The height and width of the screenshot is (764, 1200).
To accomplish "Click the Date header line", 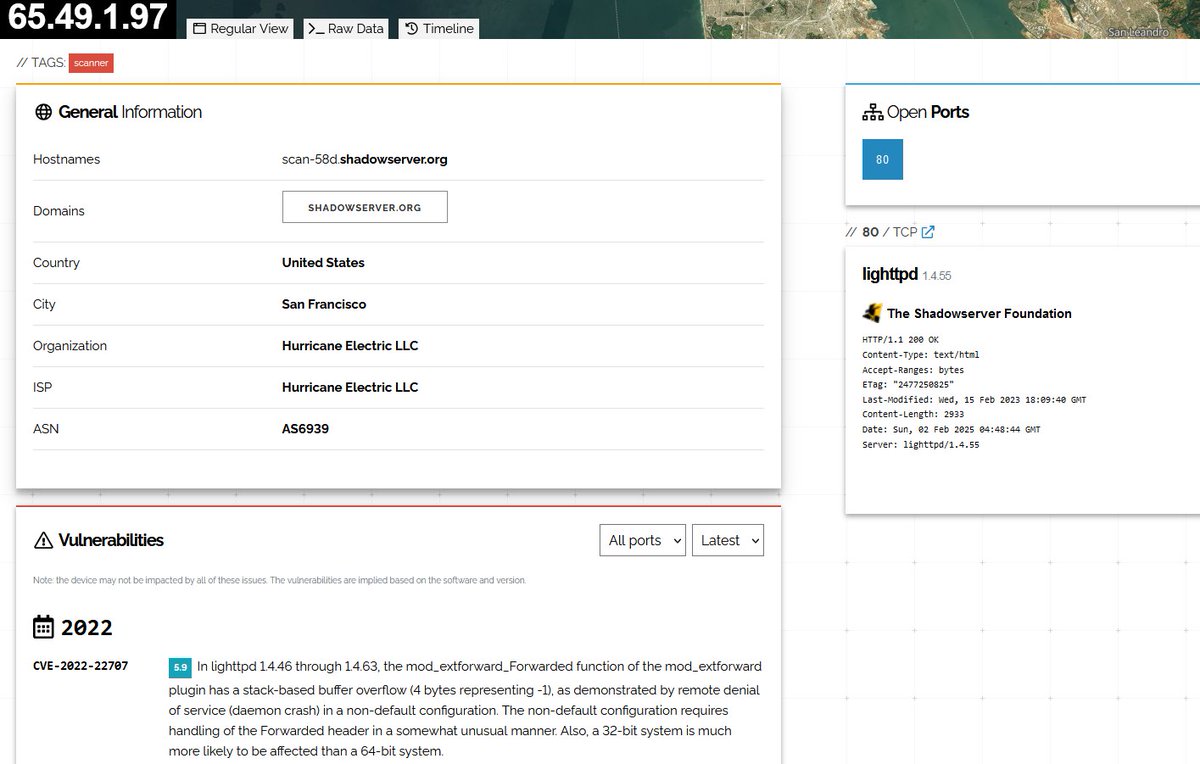I will tap(951, 430).
